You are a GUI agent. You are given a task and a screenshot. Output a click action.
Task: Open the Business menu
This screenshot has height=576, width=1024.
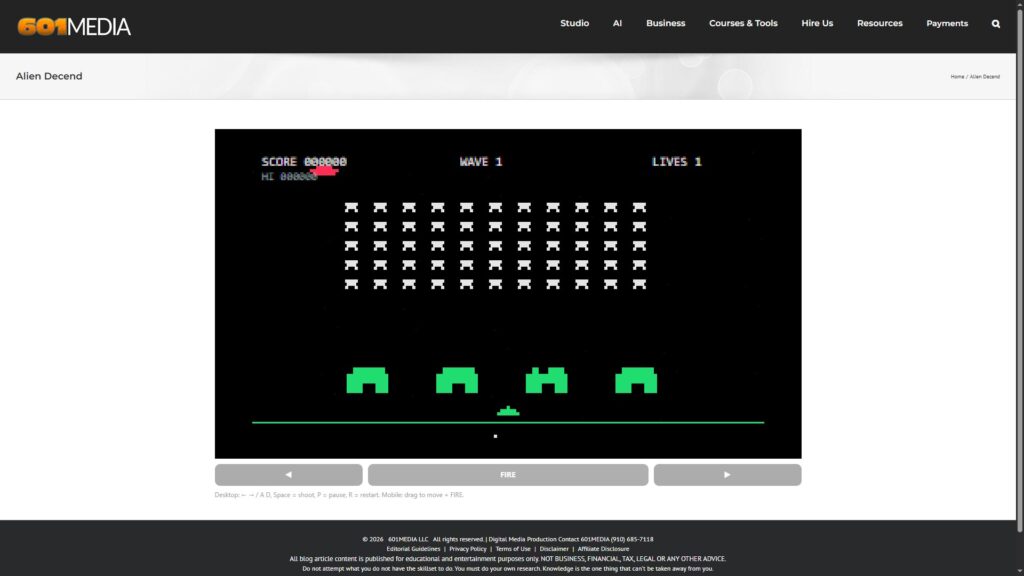pos(665,23)
